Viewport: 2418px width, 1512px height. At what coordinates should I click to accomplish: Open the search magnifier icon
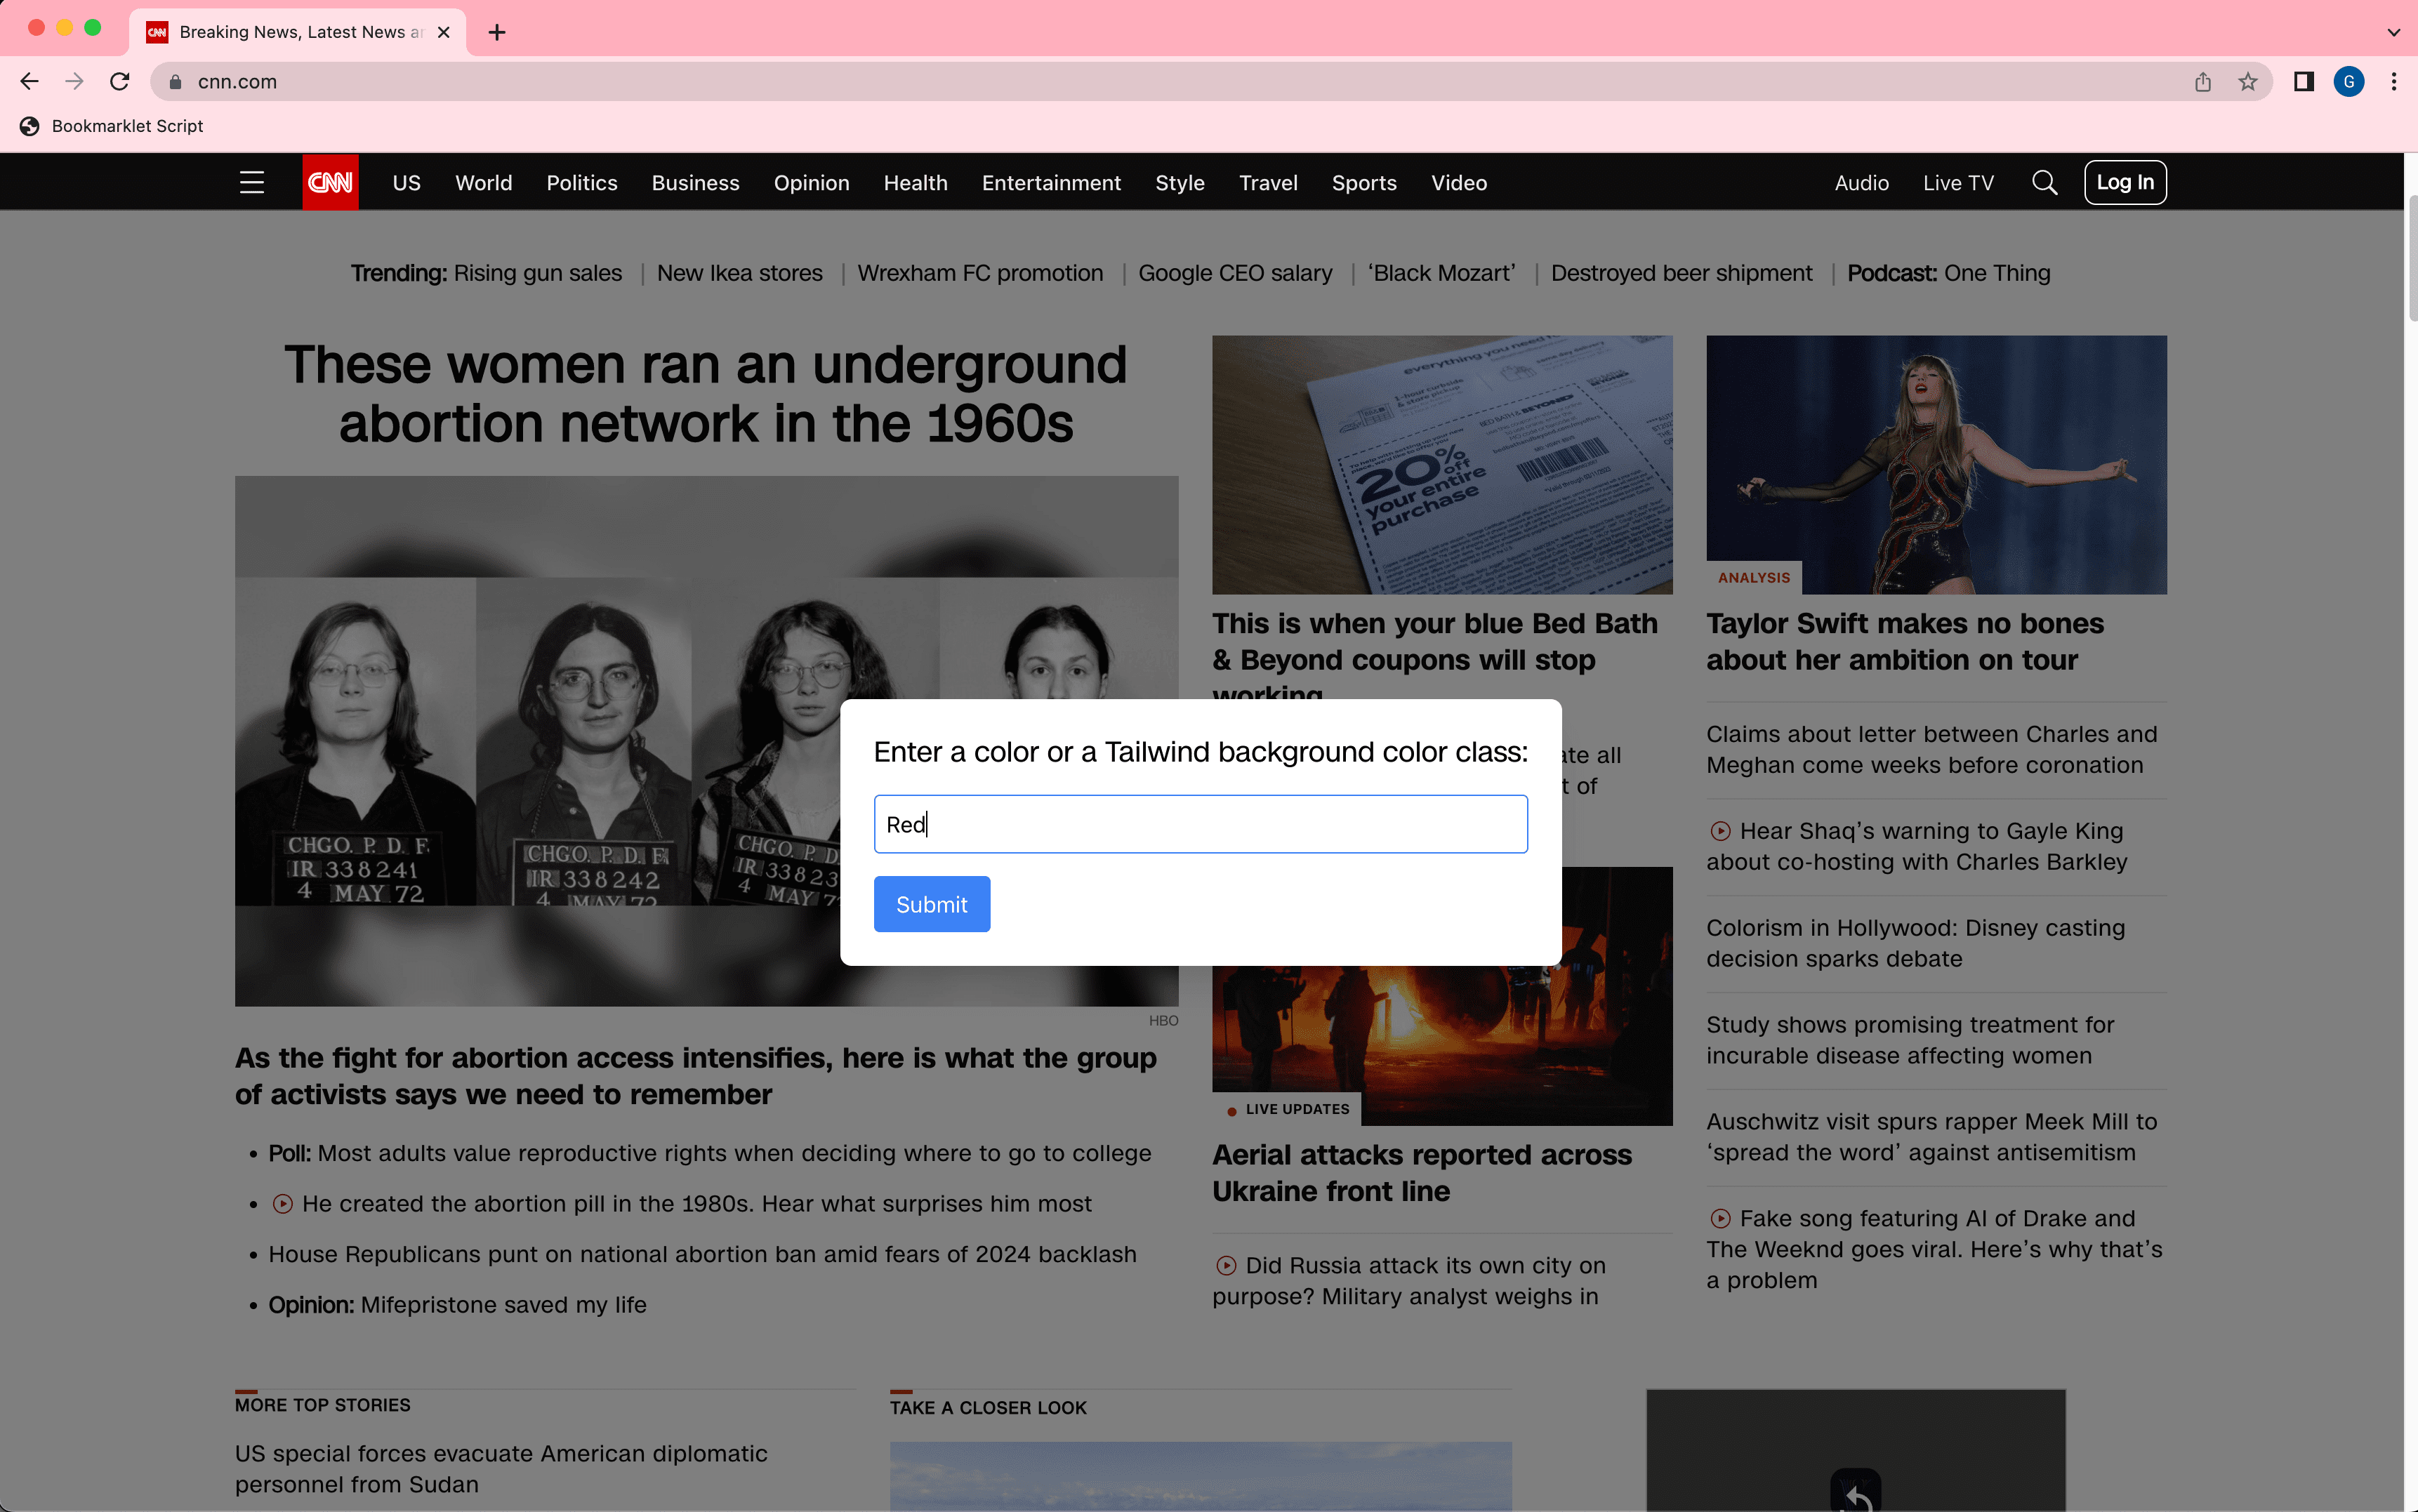(x=2044, y=182)
